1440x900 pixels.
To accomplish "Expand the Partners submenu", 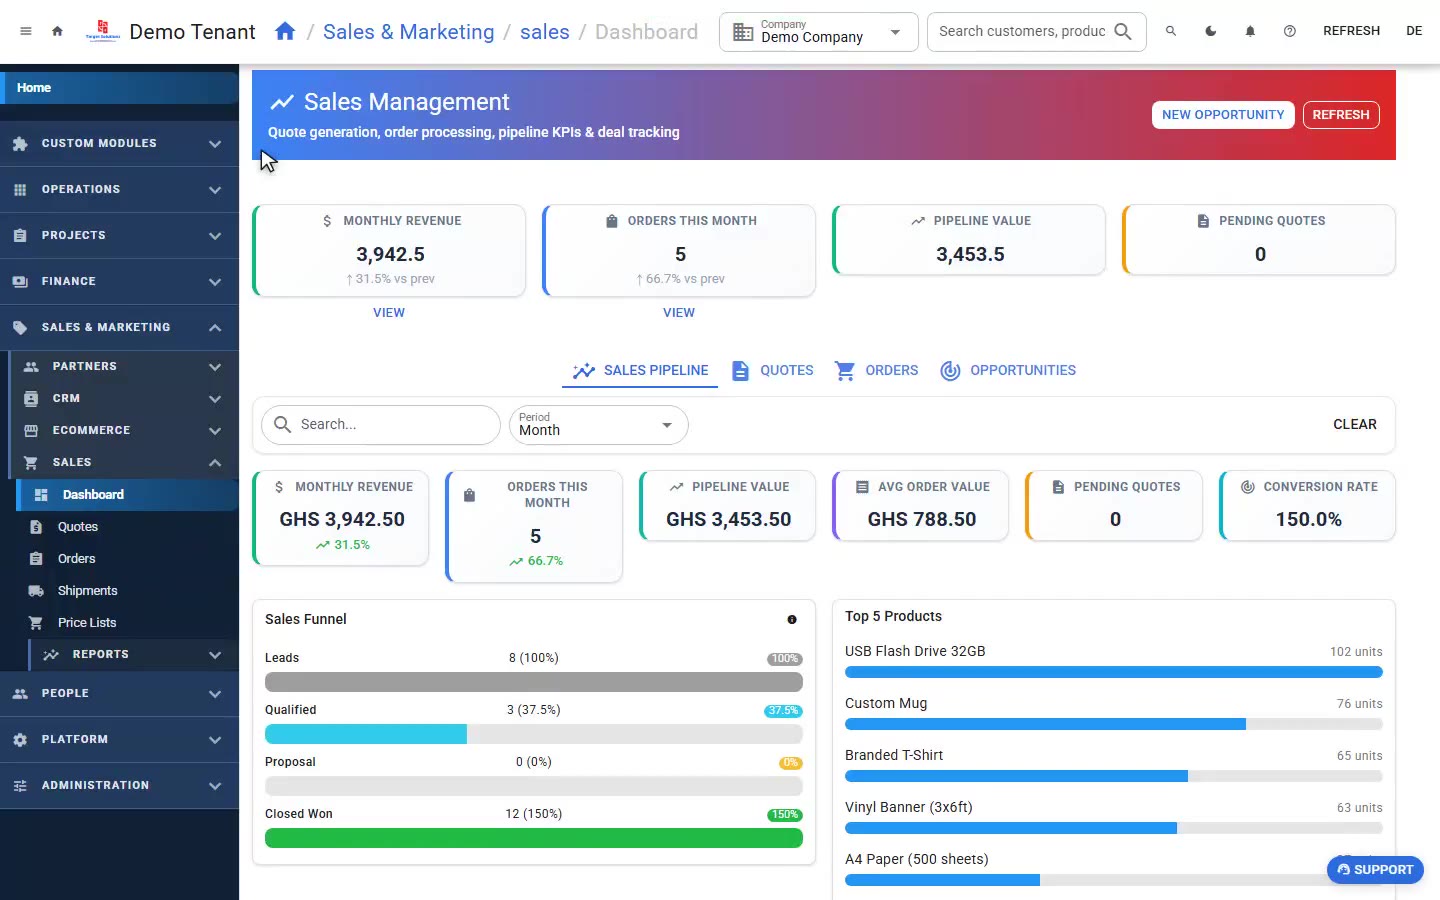I will (x=123, y=366).
